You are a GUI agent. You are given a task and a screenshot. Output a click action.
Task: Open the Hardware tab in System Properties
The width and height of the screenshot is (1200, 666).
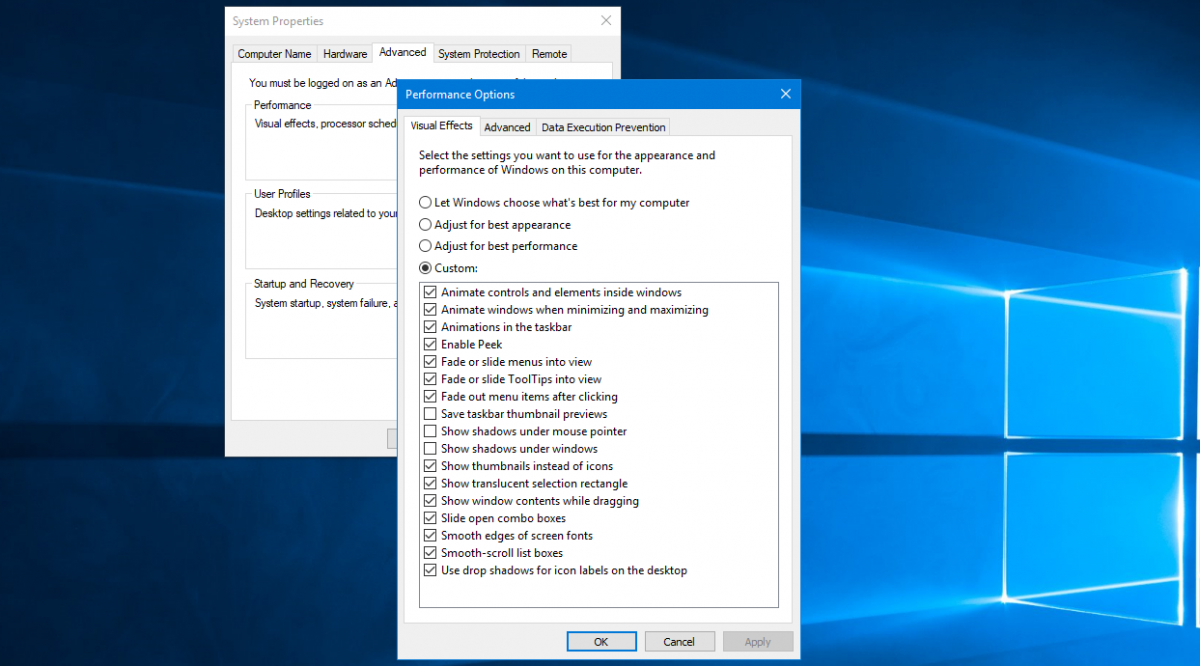point(344,53)
